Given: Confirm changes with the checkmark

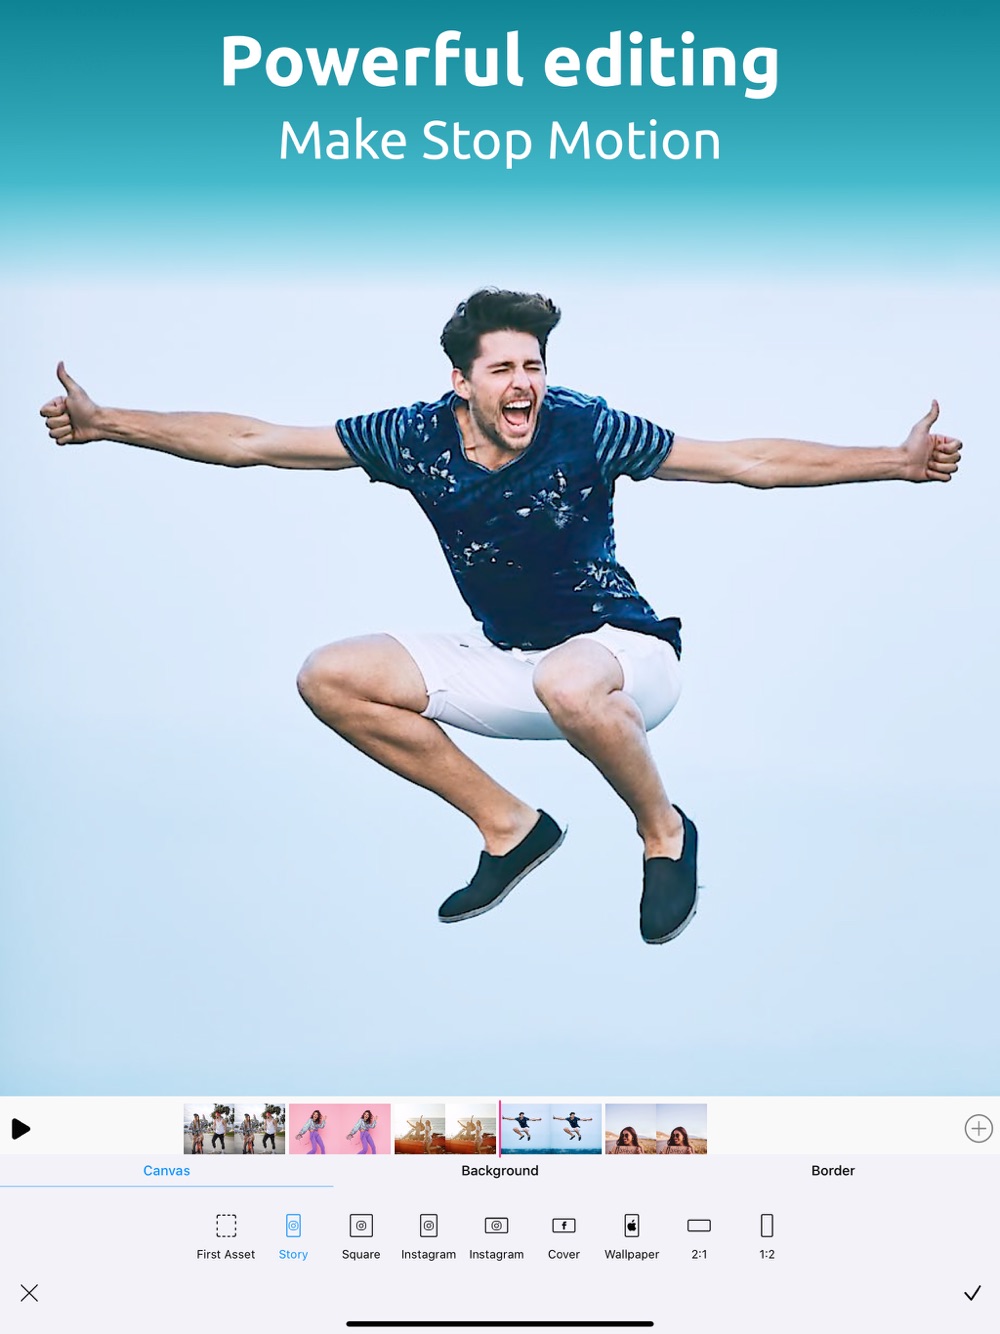Looking at the screenshot, I should 972,1293.
